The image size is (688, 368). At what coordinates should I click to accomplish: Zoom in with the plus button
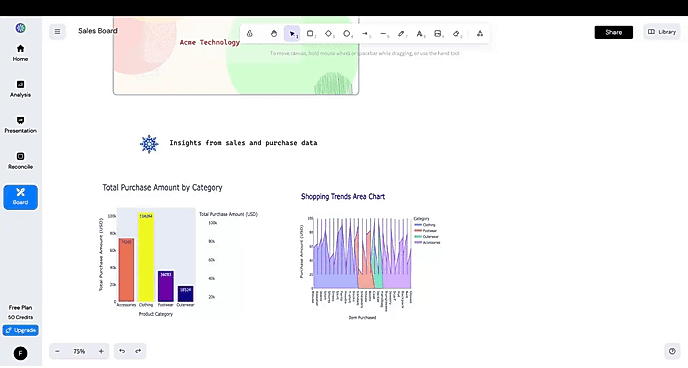pyautogui.click(x=101, y=351)
